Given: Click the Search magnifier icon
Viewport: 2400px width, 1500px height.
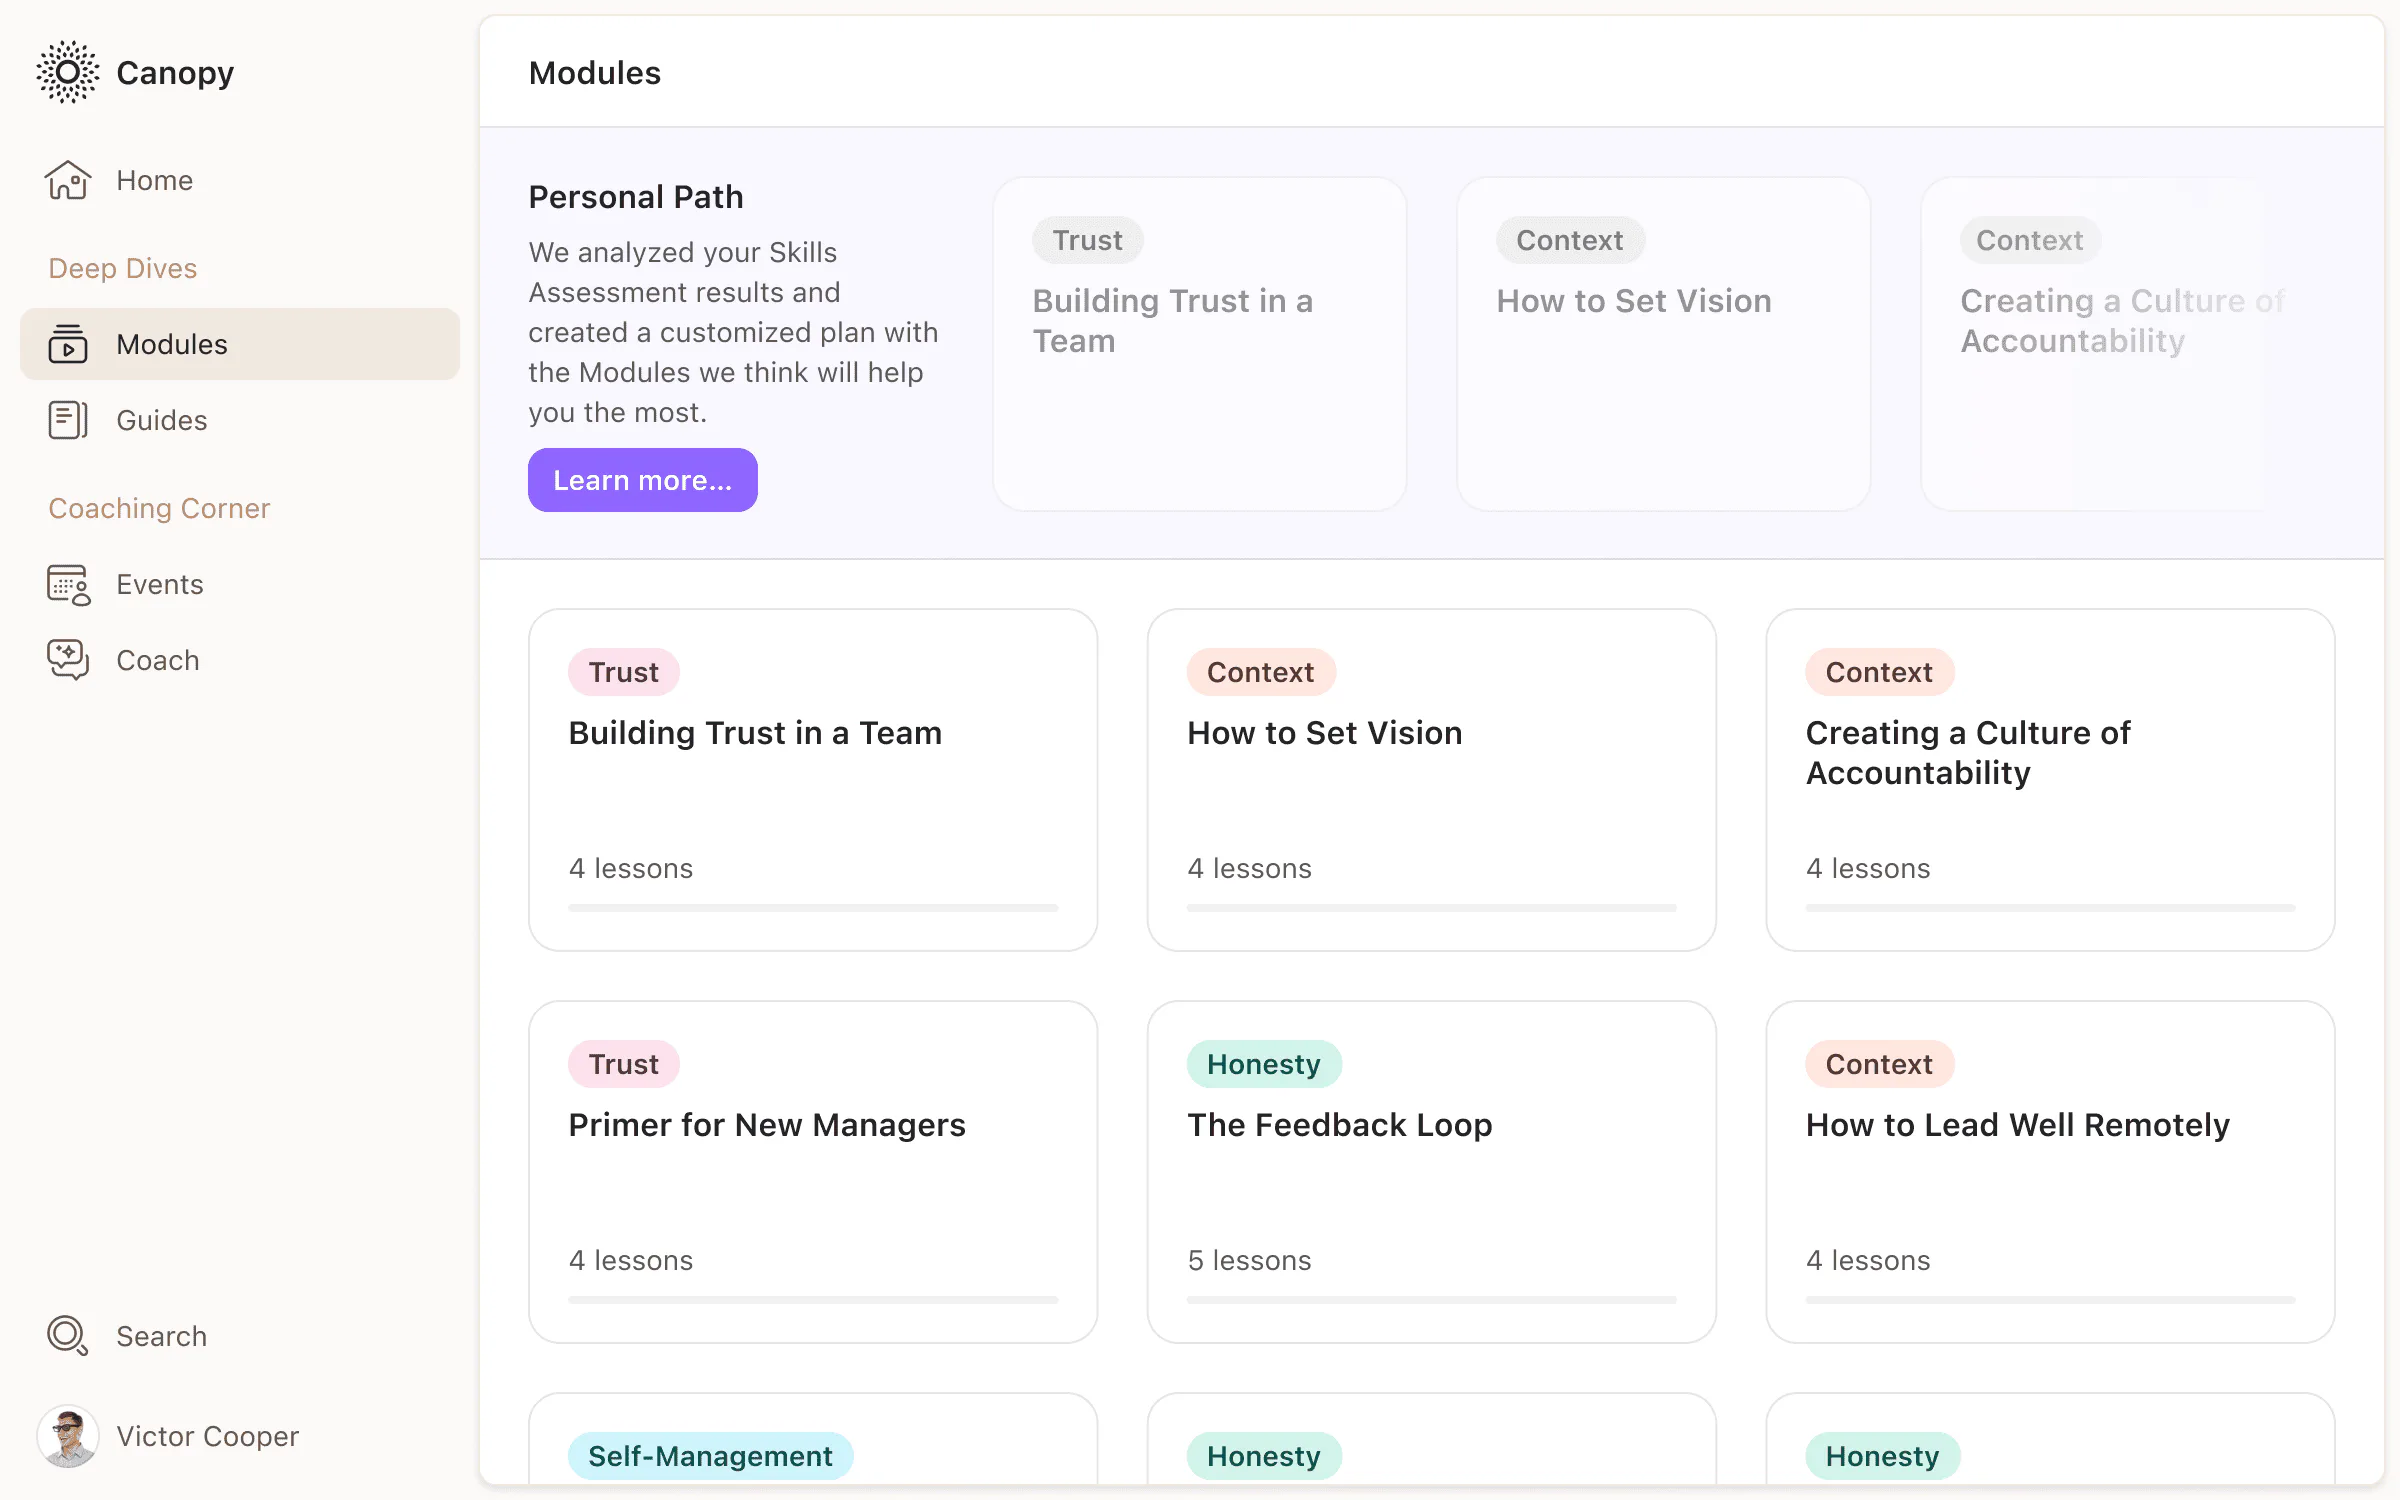Looking at the screenshot, I should tap(66, 1336).
